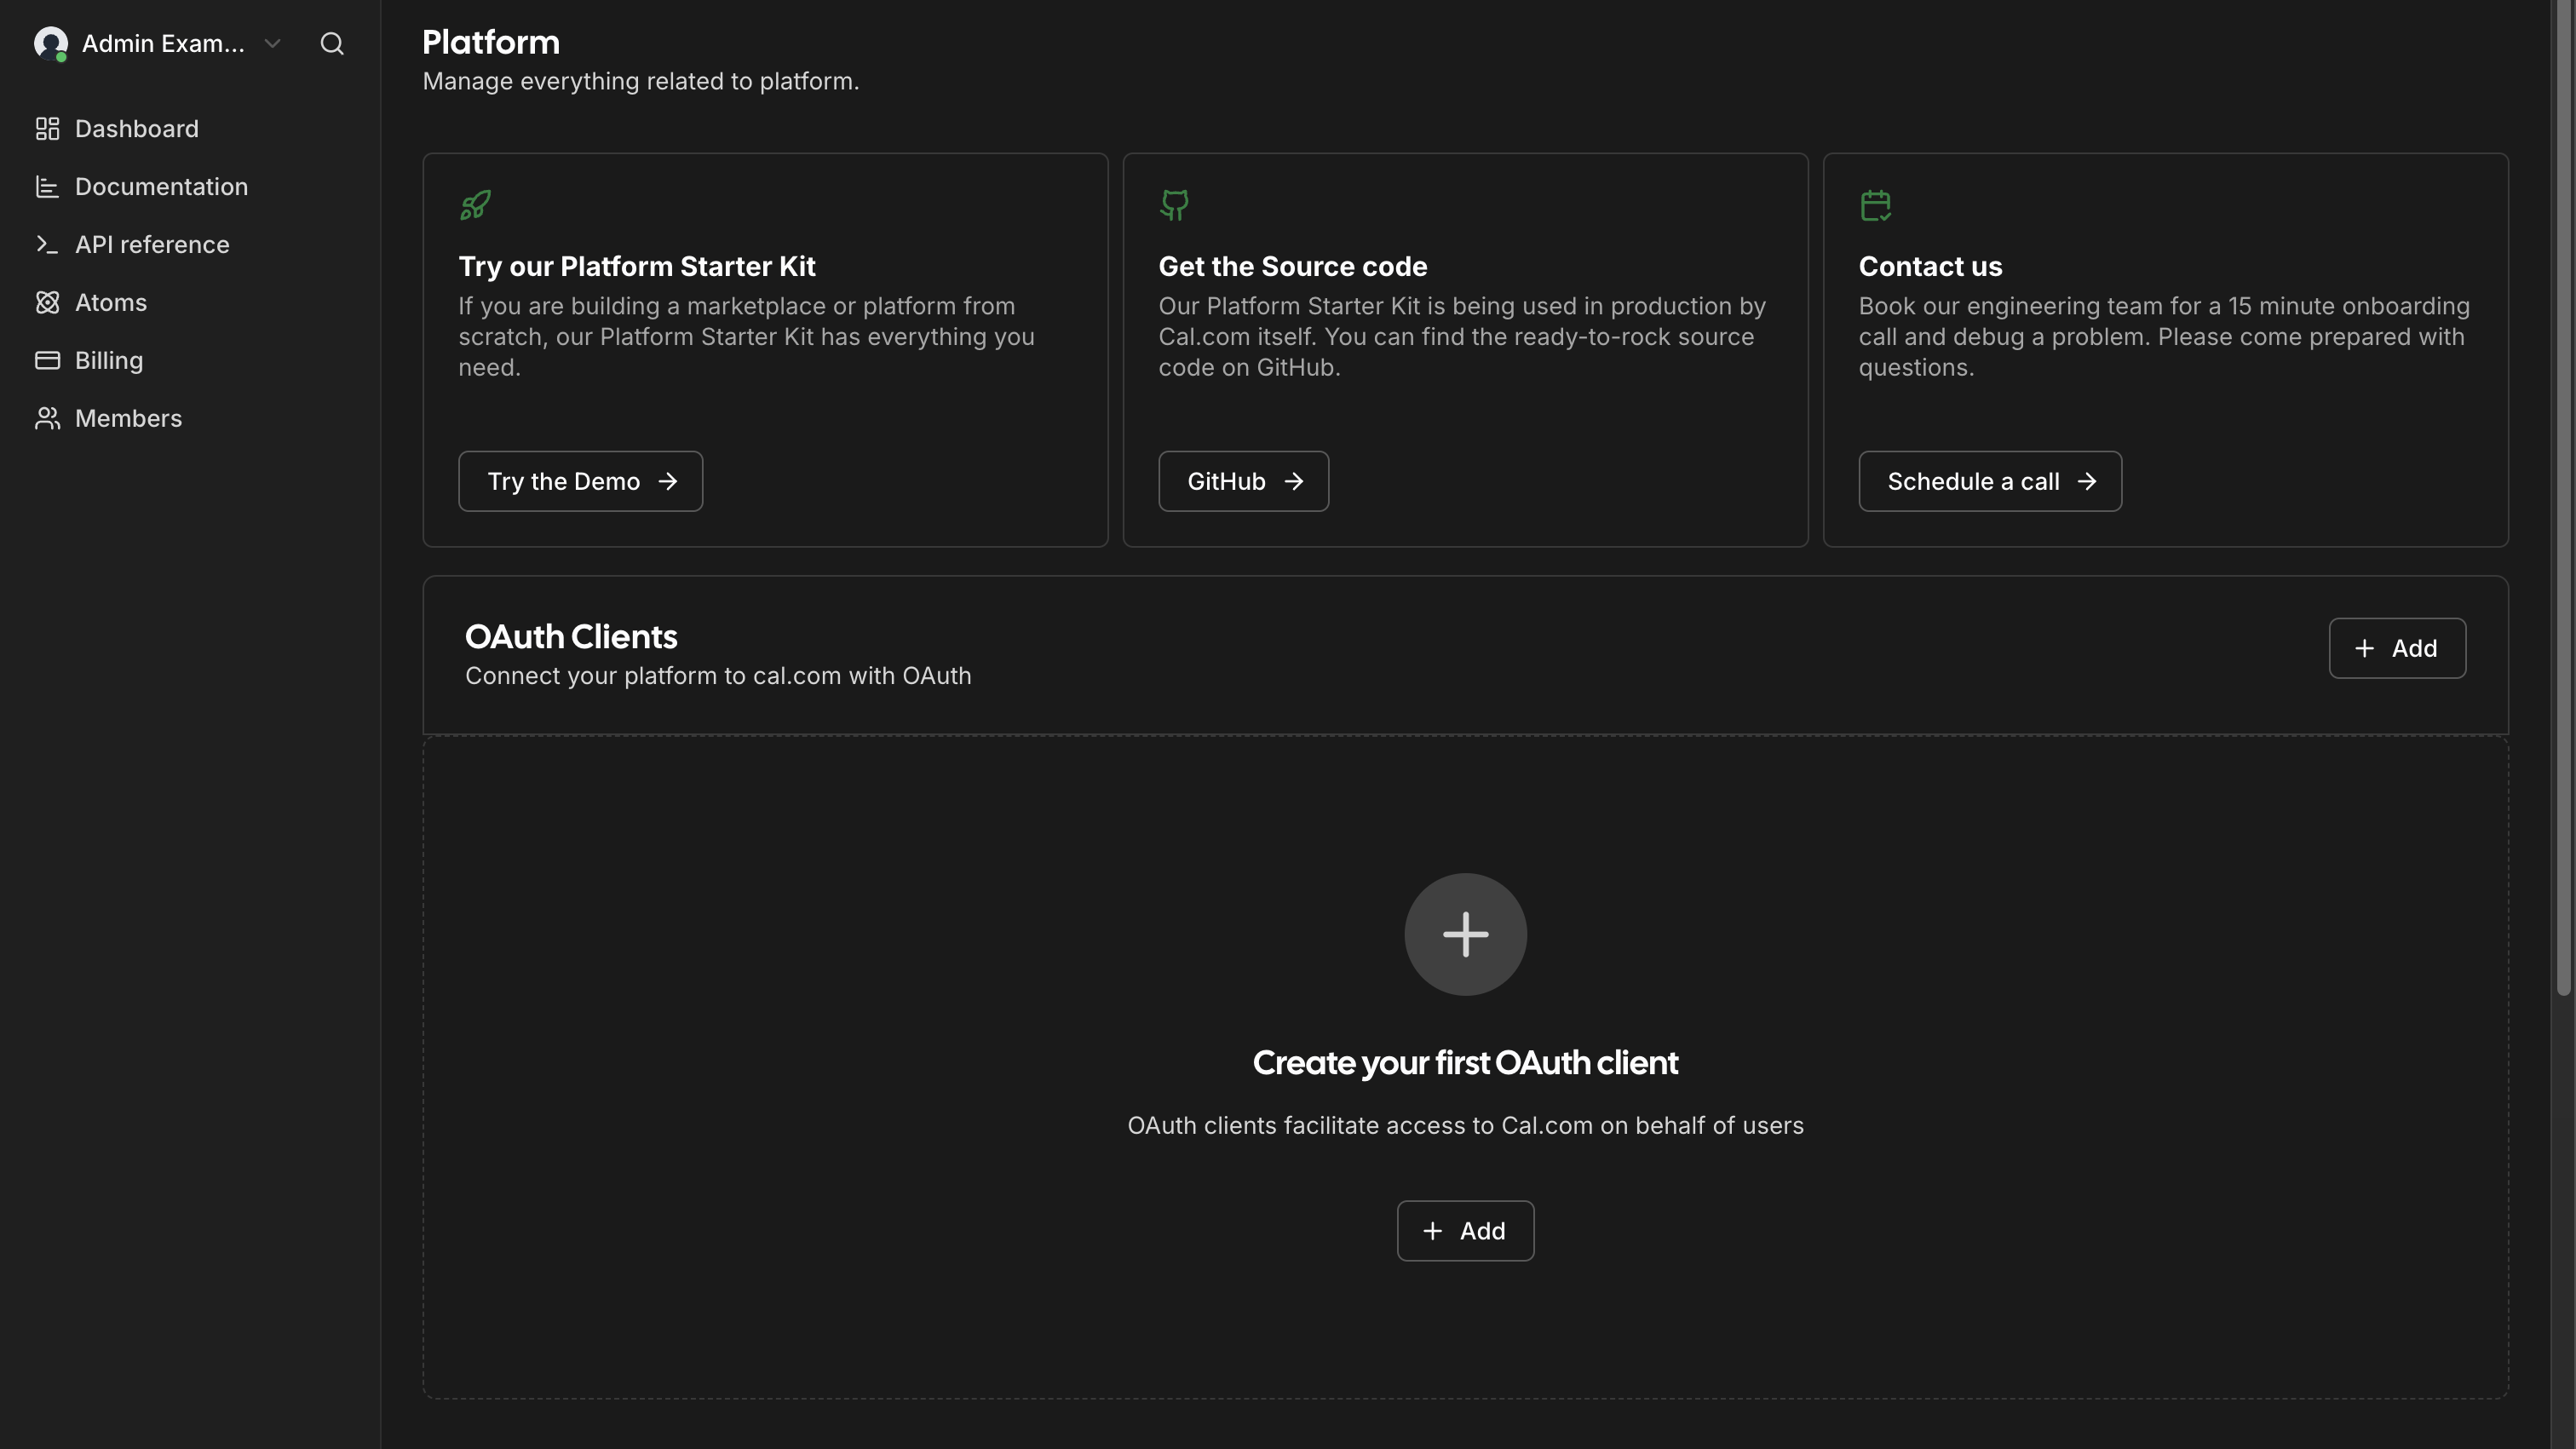This screenshot has width=2576, height=1449.
Task: Open Members in sidebar
Action: point(128,419)
